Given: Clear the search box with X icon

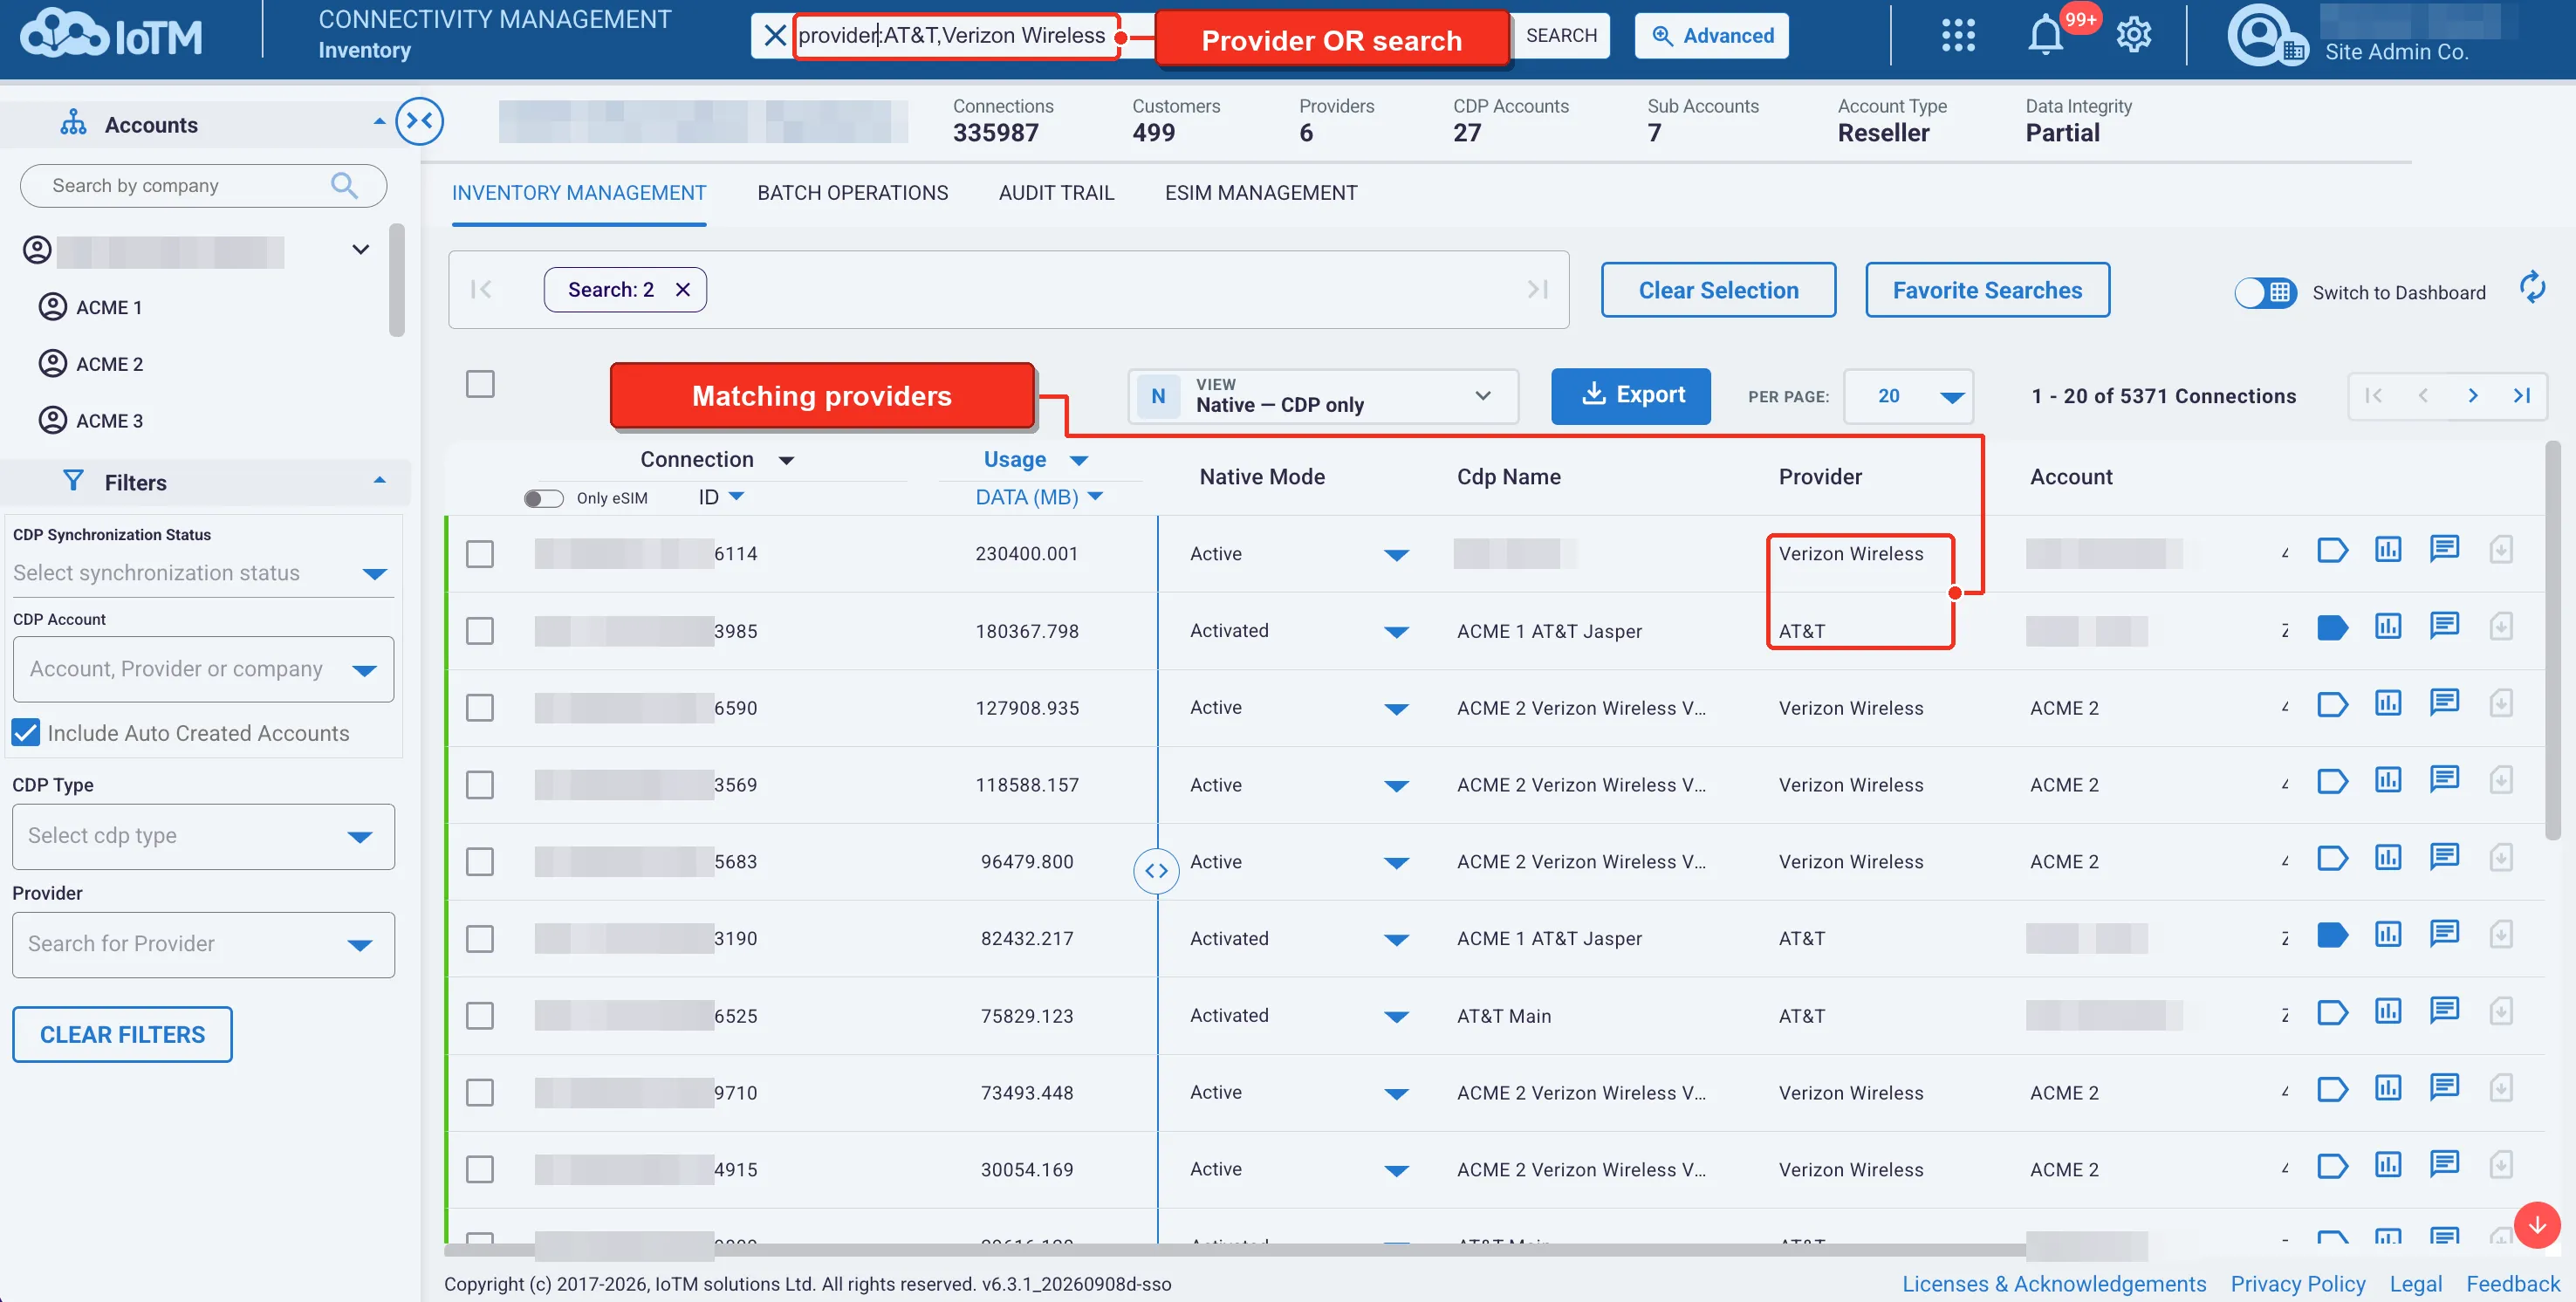Looking at the screenshot, I should click(x=774, y=36).
